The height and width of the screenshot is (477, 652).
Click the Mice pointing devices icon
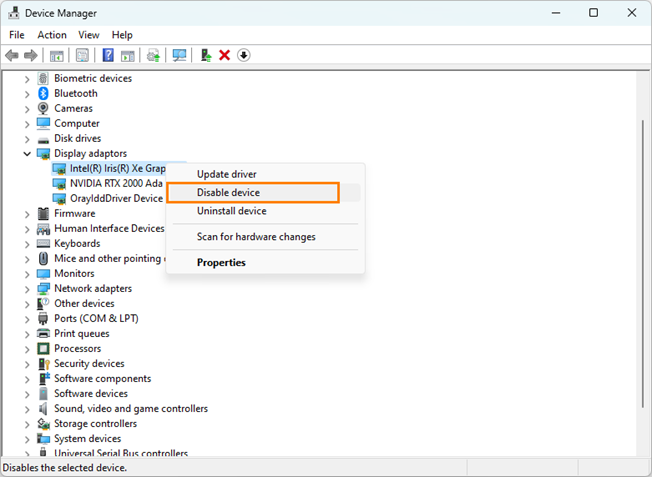point(43,259)
